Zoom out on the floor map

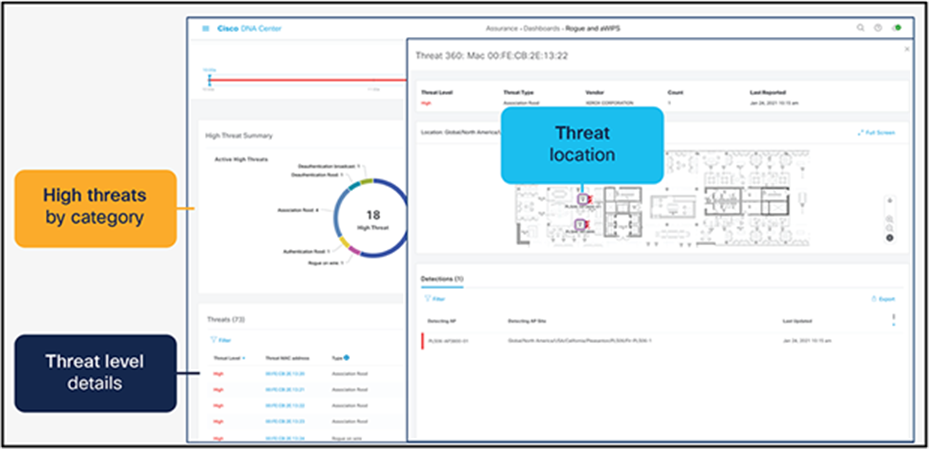[889, 228]
